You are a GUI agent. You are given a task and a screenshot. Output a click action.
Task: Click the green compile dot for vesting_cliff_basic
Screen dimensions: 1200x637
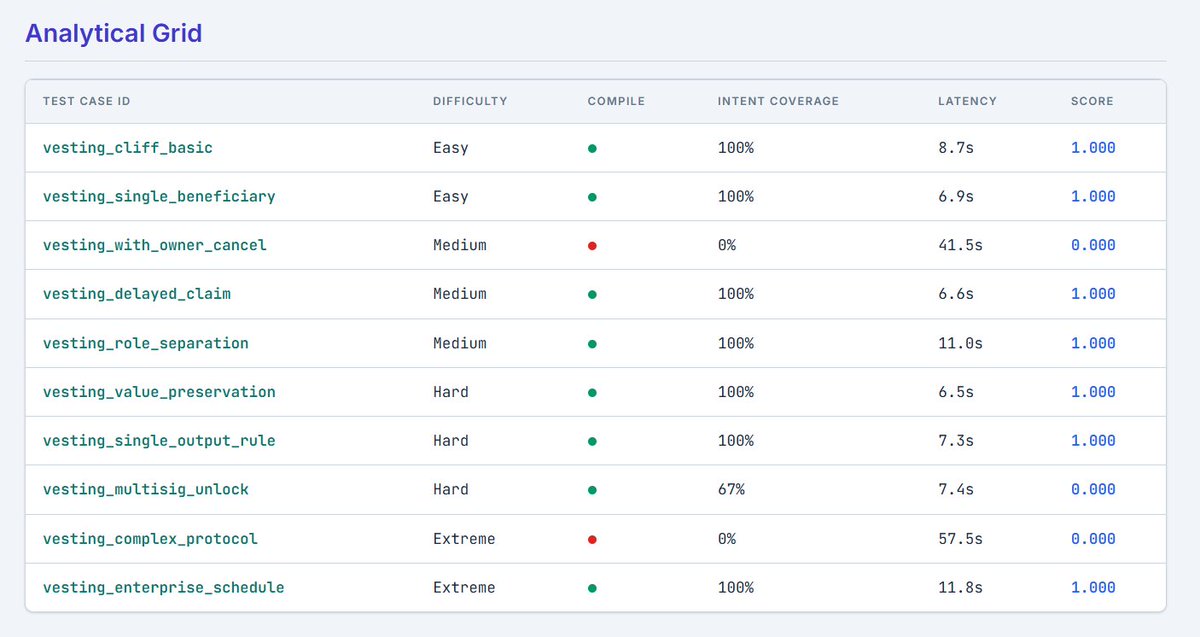pos(592,148)
